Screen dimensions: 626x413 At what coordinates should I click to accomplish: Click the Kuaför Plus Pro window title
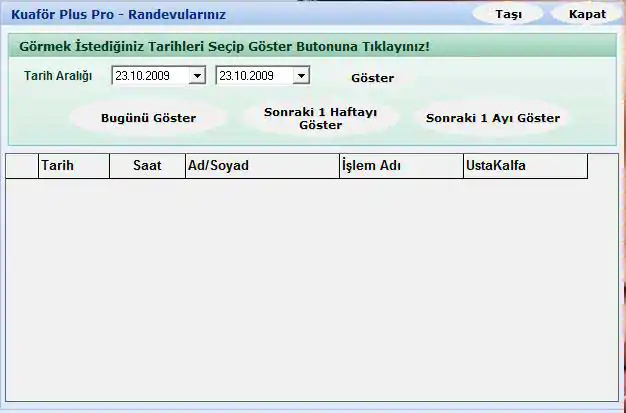point(118,14)
